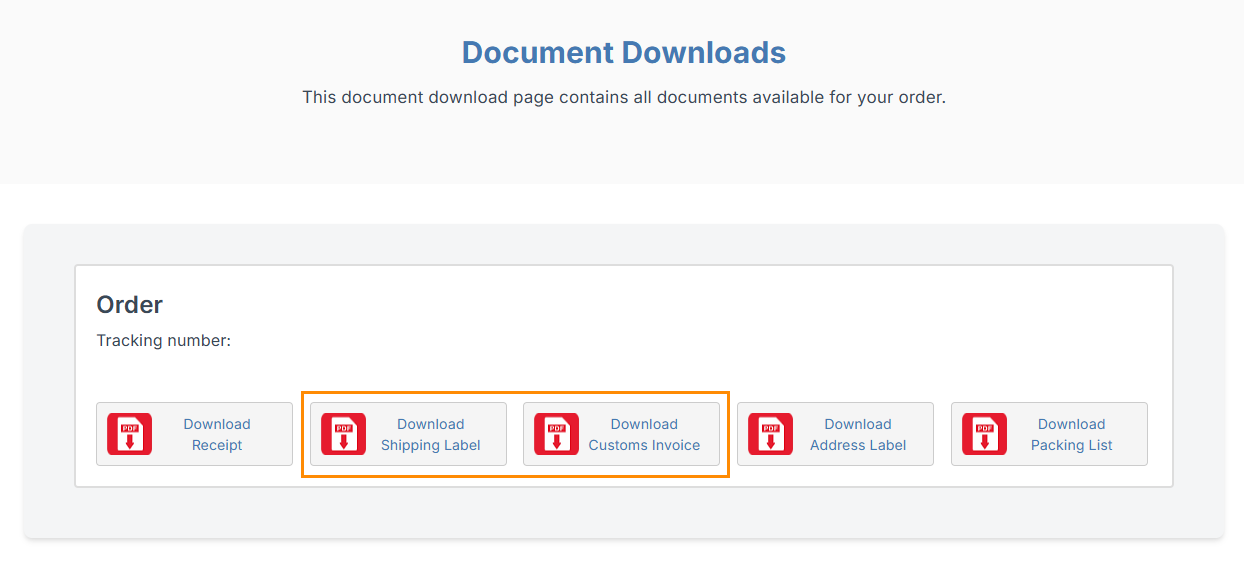
Task: Click the 'Tracking number:' label
Action: pos(163,341)
